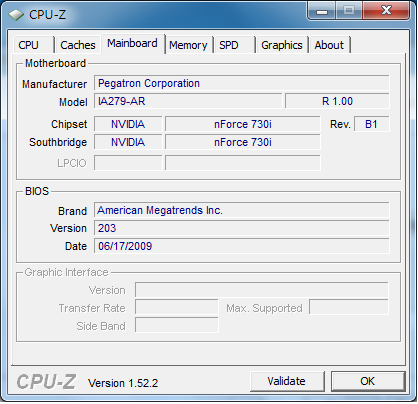This screenshot has height=404, width=418.
Task: Minimize the CPU-Z window
Action: click(x=321, y=11)
